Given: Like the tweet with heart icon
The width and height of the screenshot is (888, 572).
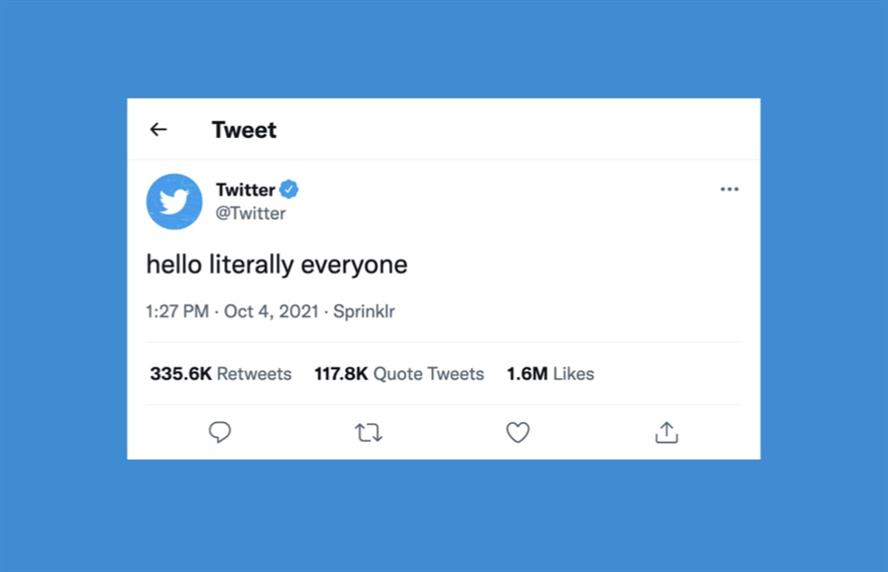Looking at the screenshot, I should 518,432.
